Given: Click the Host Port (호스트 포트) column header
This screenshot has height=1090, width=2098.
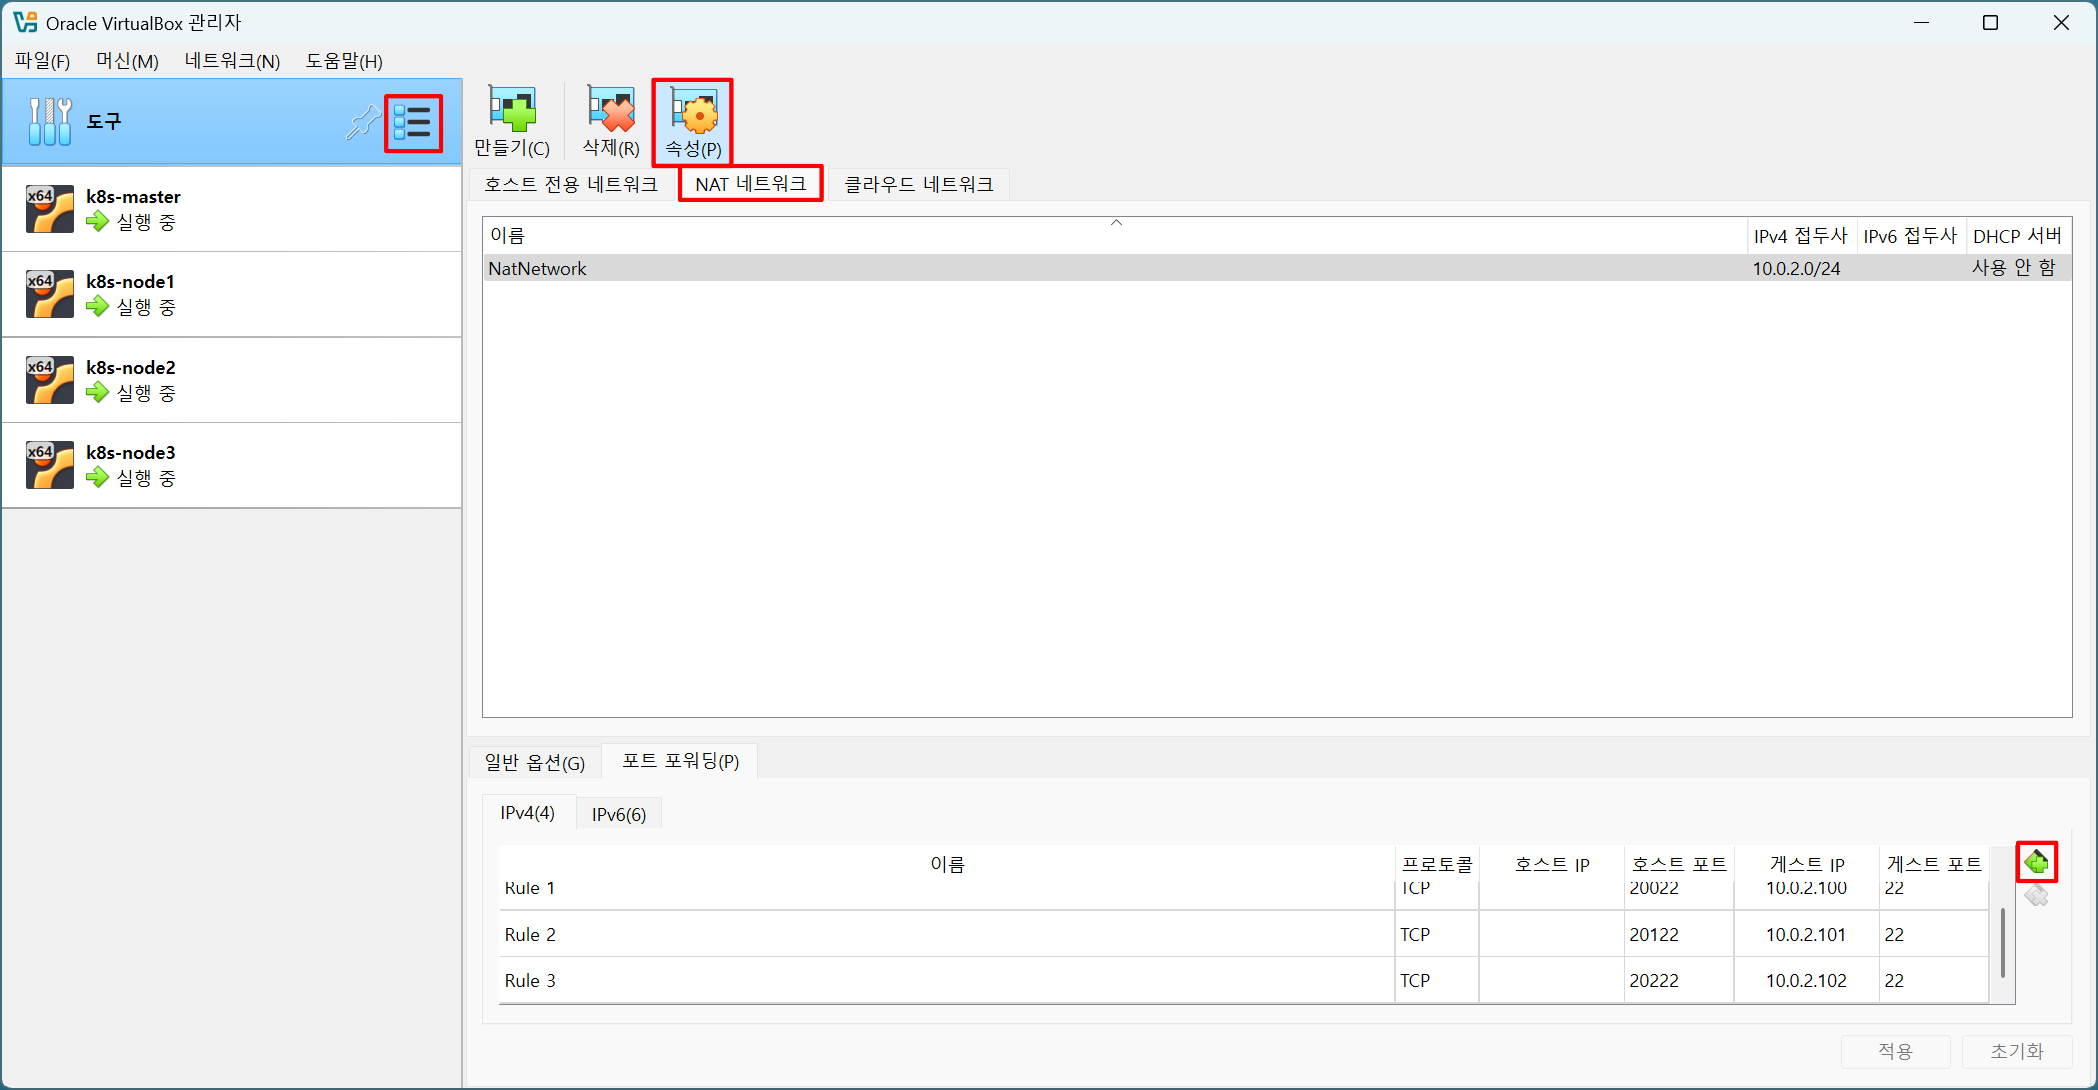Looking at the screenshot, I should click(1679, 864).
